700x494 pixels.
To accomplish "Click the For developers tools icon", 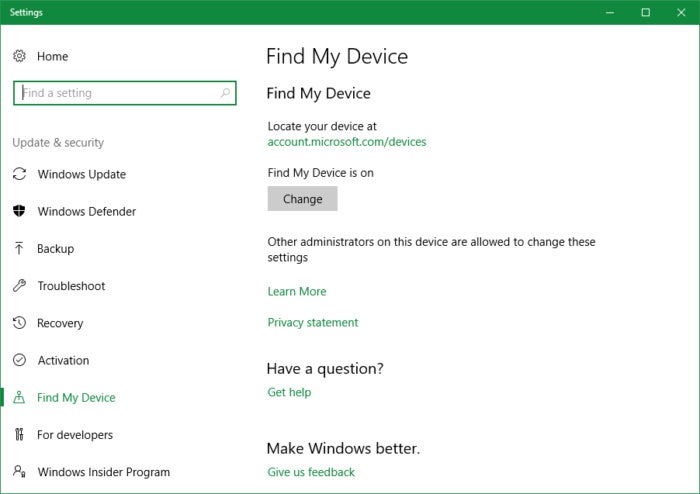I will tap(19, 434).
